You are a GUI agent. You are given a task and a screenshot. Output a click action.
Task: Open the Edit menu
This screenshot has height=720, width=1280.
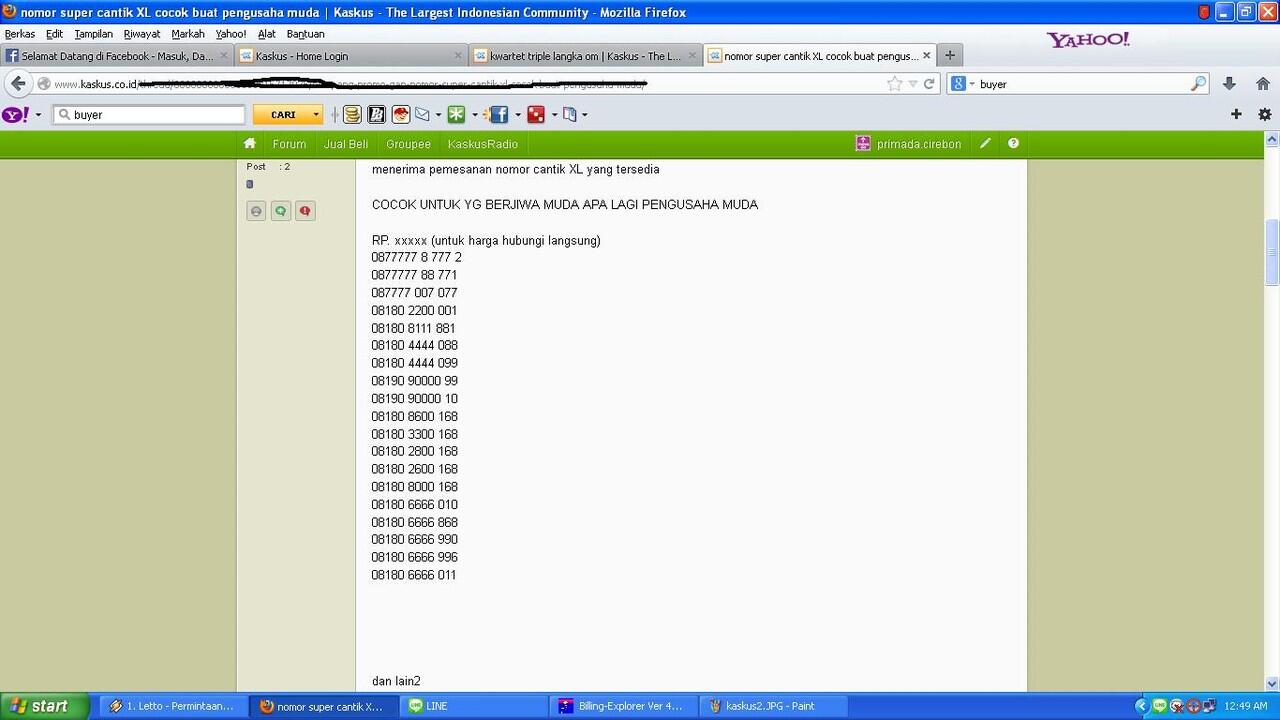click(54, 34)
